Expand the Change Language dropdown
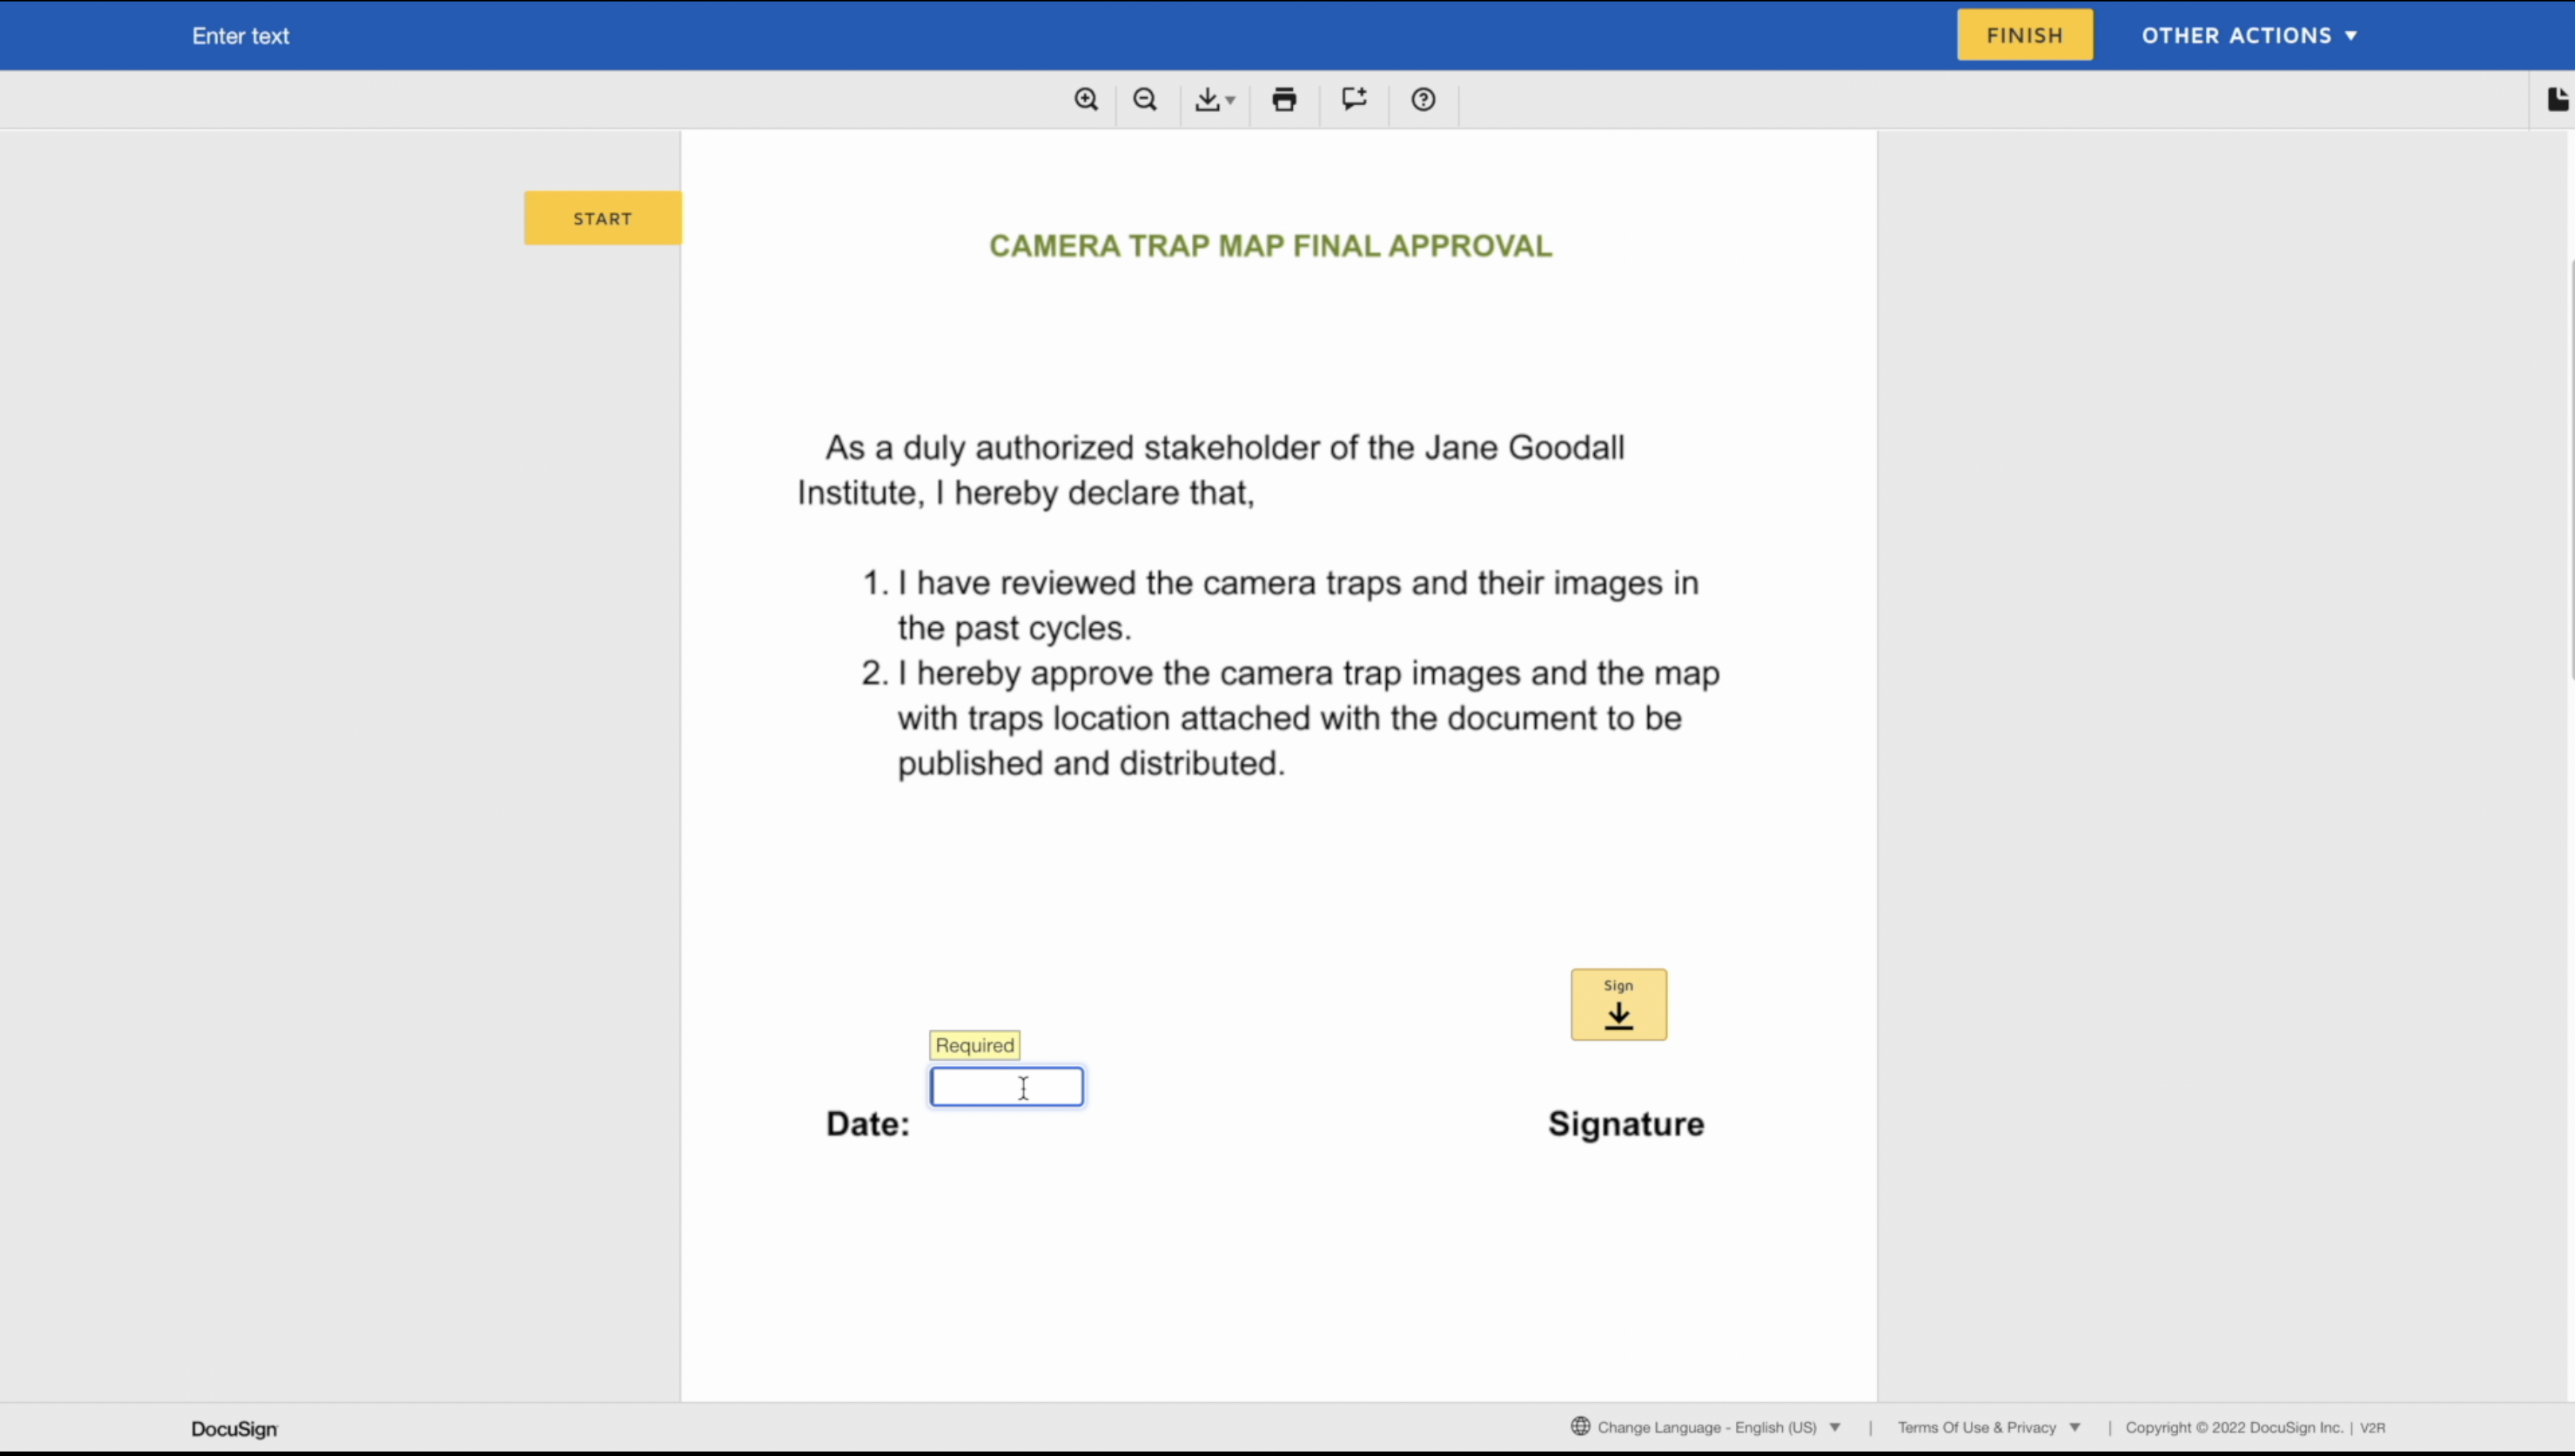The height and width of the screenshot is (1456, 2575). pos(1834,1427)
